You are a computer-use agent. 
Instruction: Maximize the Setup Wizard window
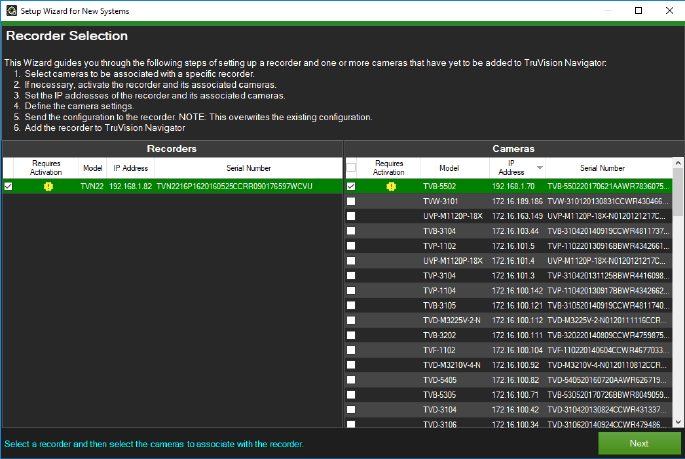(x=638, y=10)
